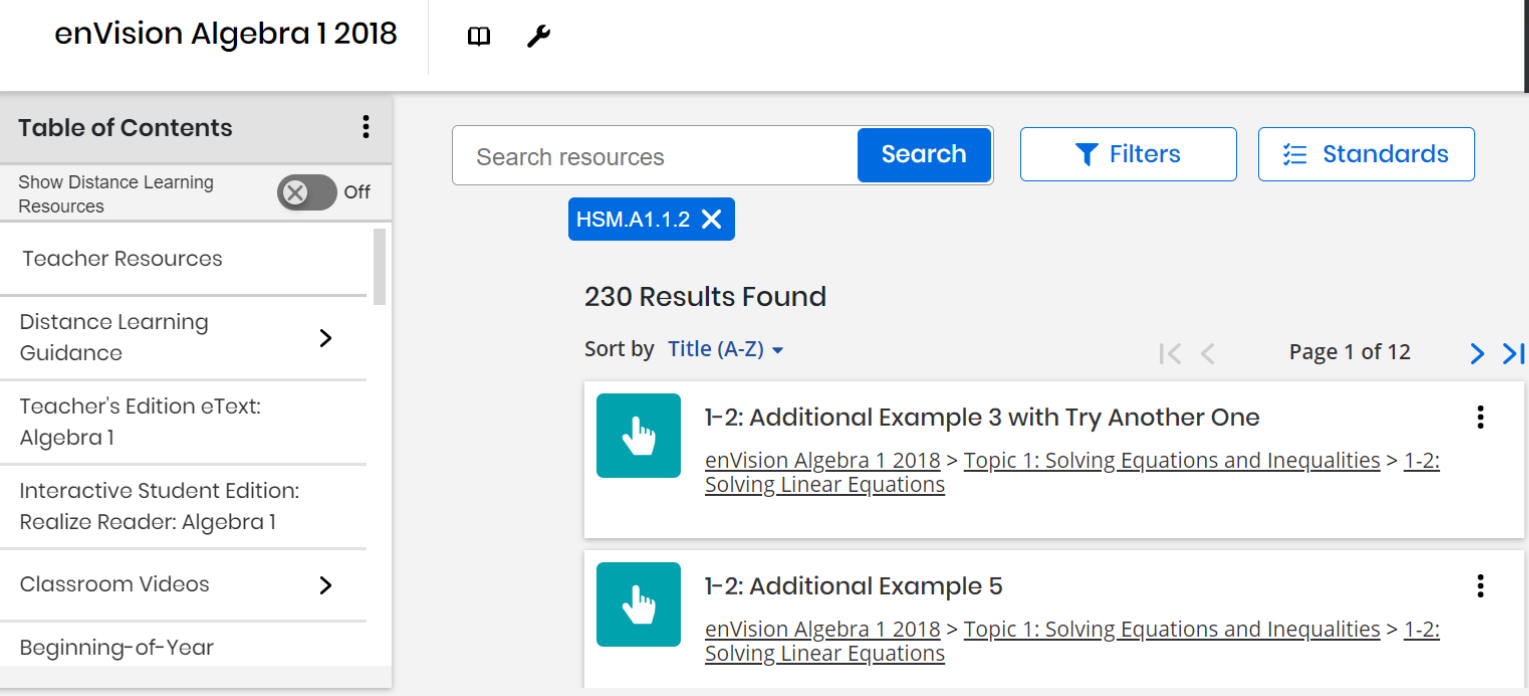Open 1-2: Additional Example 5 title
Image resolution: width=1529 pixels, height=696 pixels.
tap(853, 587)
